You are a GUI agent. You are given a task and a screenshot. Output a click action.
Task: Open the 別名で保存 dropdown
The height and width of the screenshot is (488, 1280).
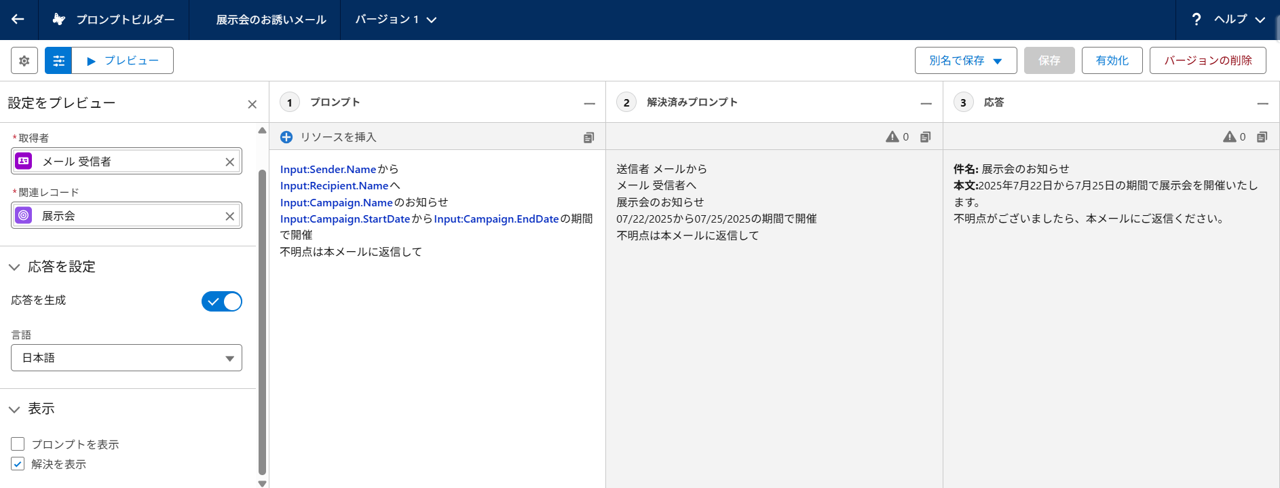tap(966, 61)
